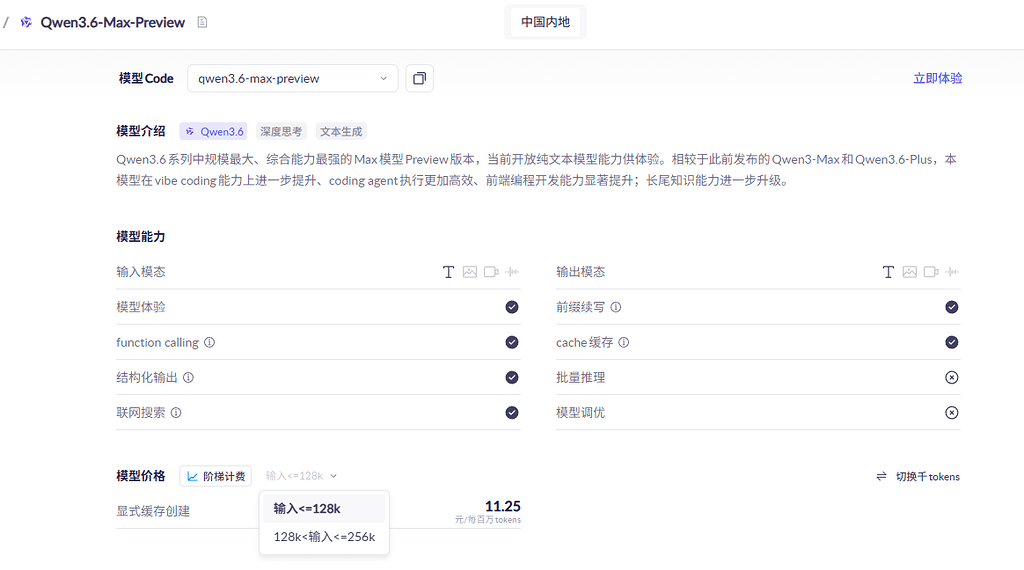Click the image icon in the 输出模态 row
This screenshot has height=570, width=1024.
coord(910,272)
